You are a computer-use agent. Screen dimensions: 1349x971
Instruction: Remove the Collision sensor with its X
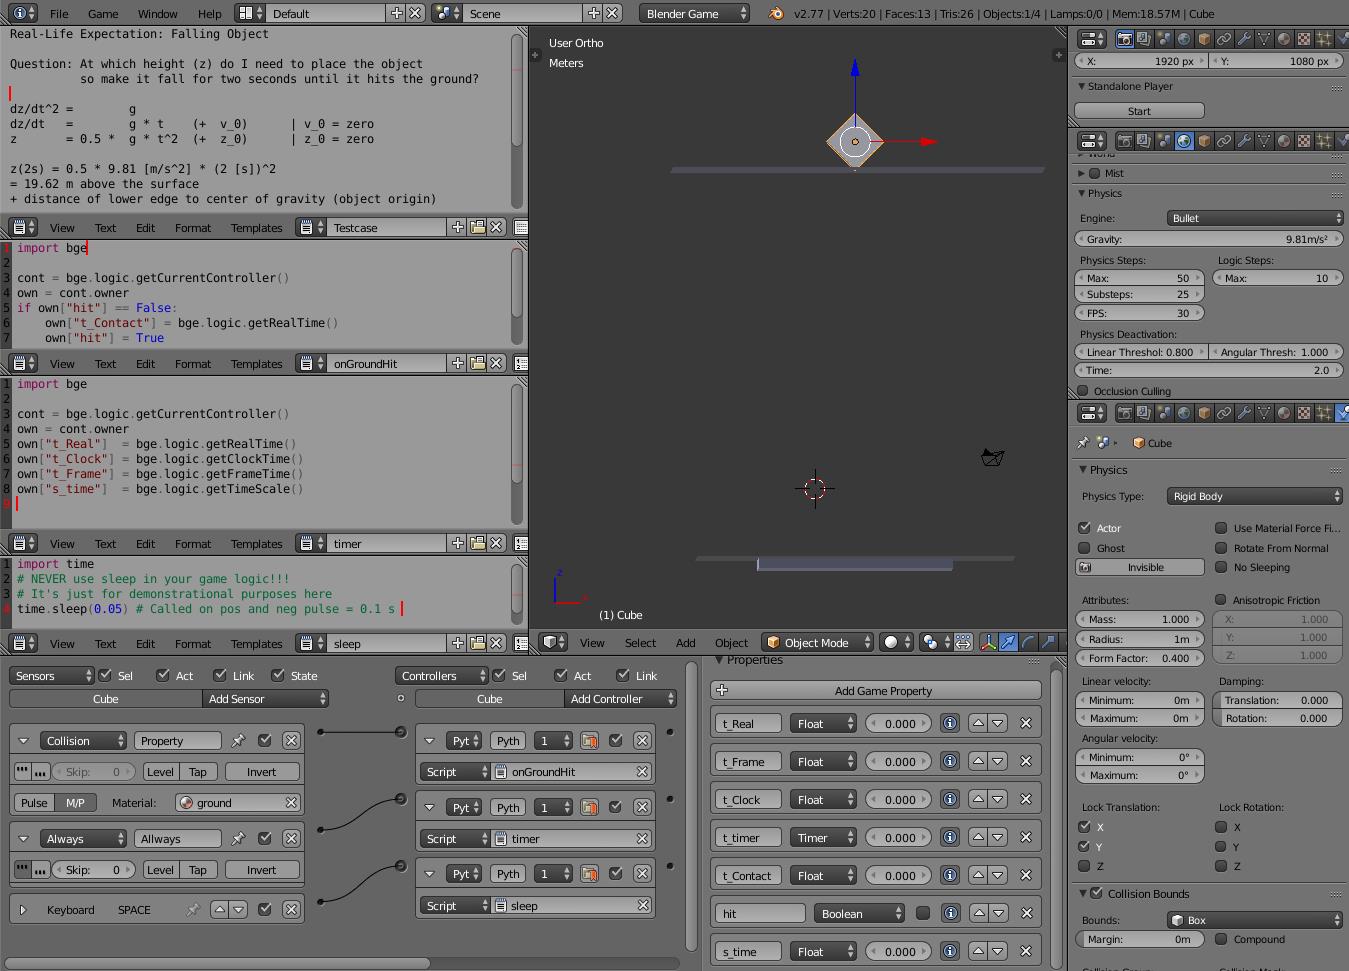291,741
